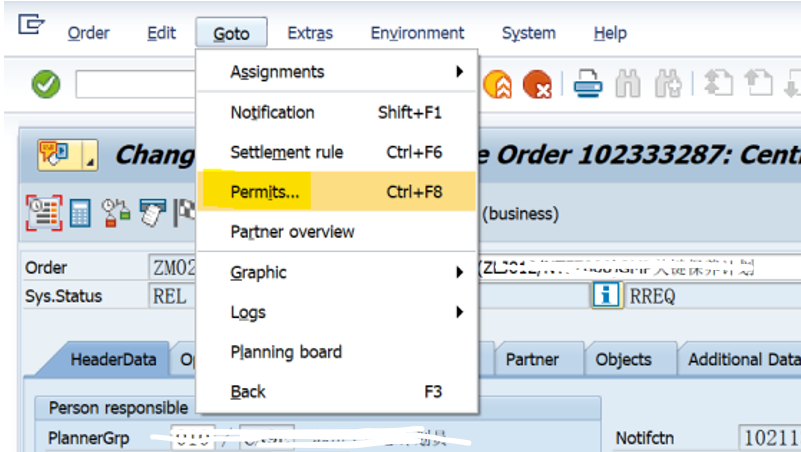Click the release/lock status icon
Image resolution: width=801 pixels, height=452 pixels.
115,213
